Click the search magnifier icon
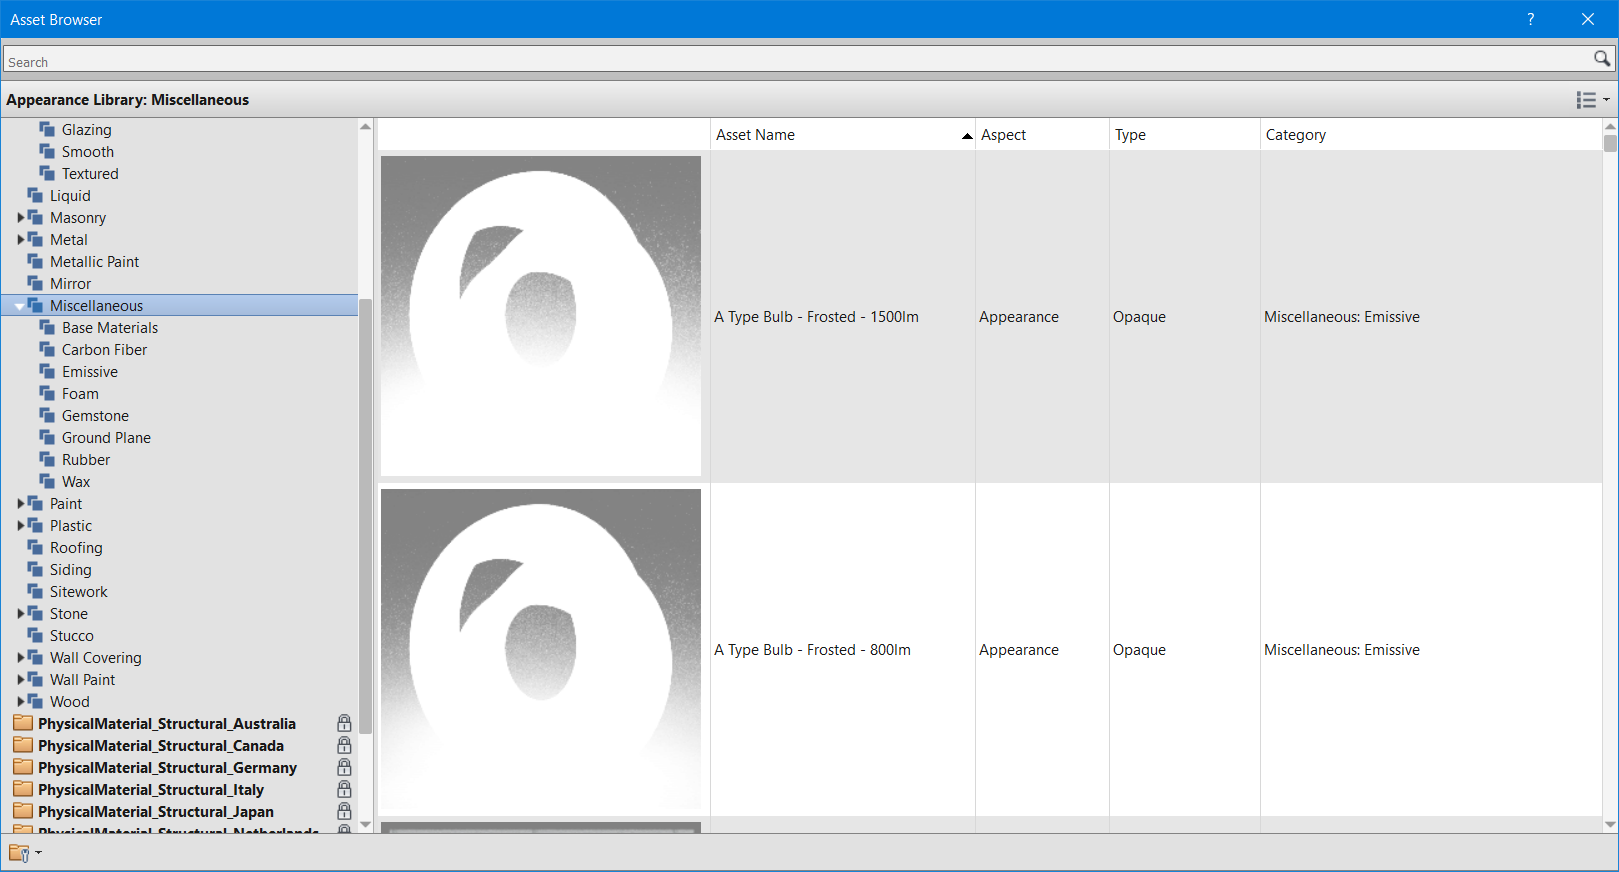The height and width of the screenshot is (872, 1619). pos(1601,59)
